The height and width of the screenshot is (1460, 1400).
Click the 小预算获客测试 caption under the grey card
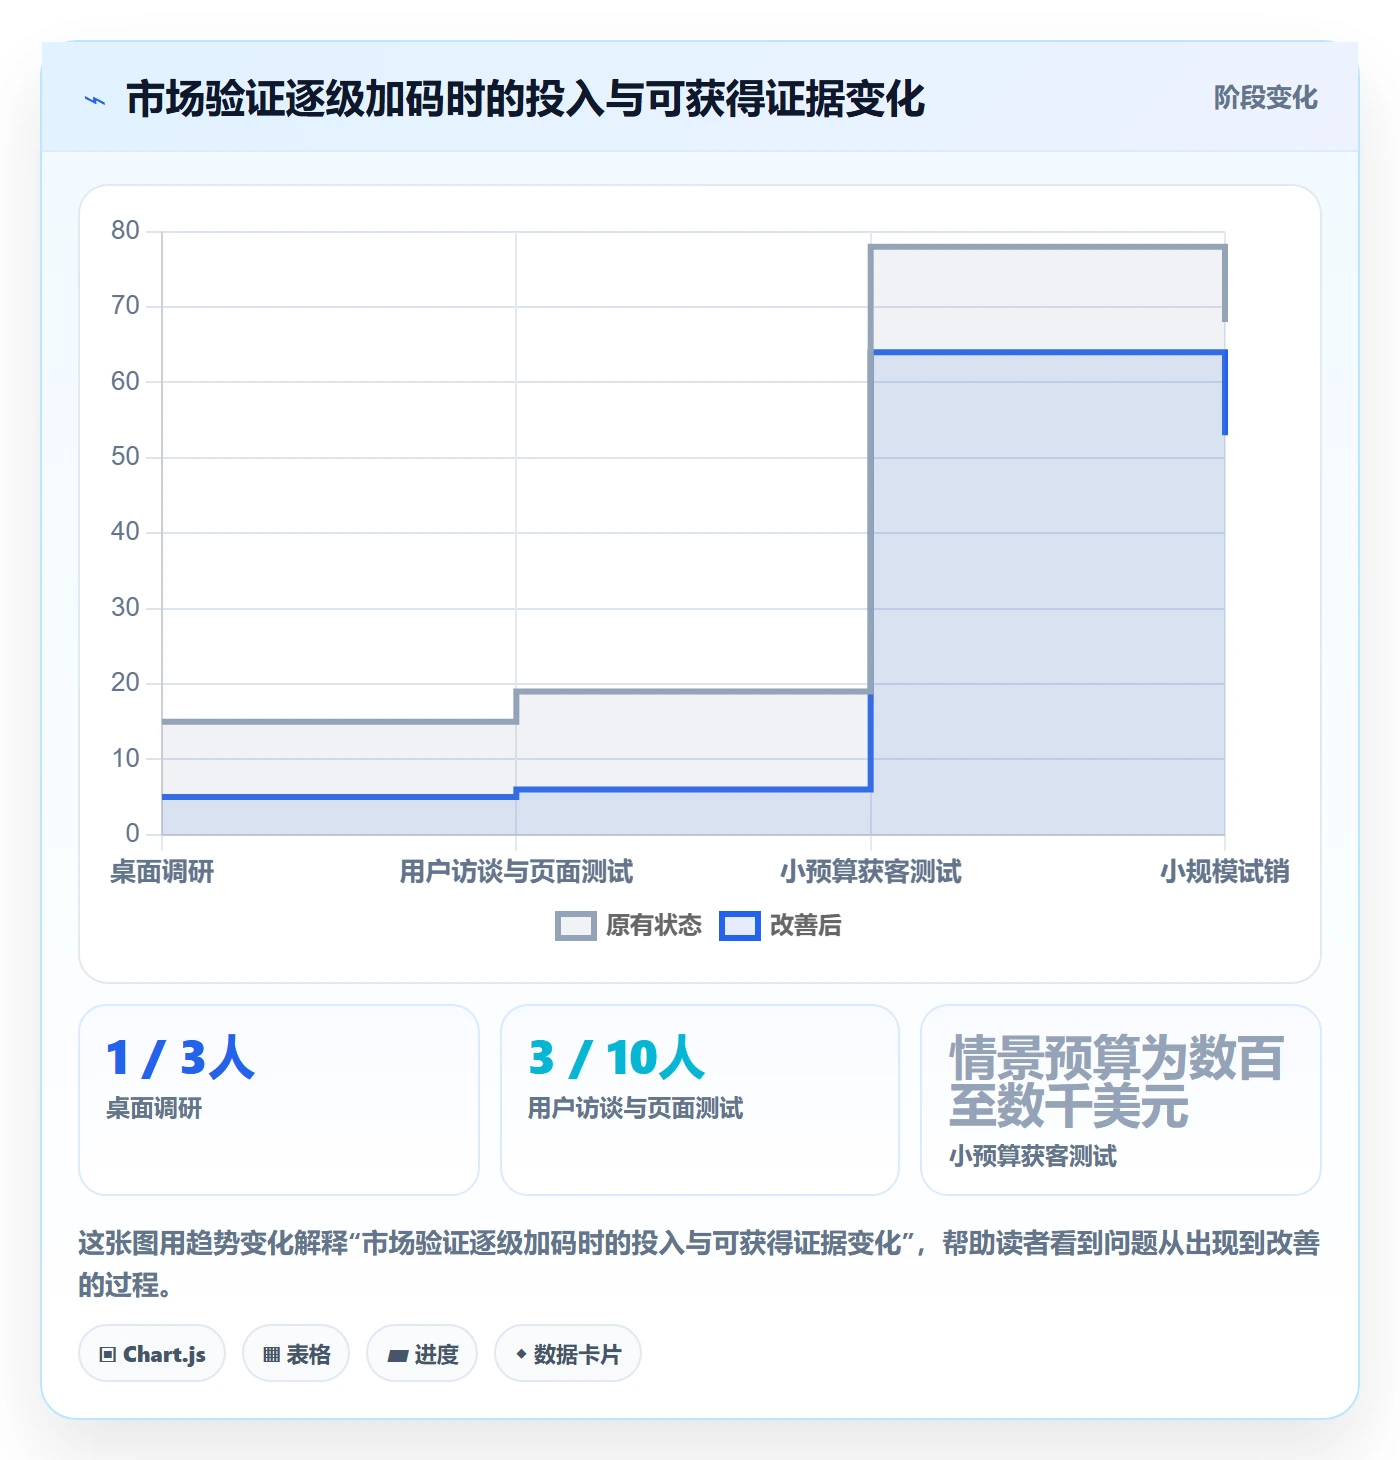1033,1157
